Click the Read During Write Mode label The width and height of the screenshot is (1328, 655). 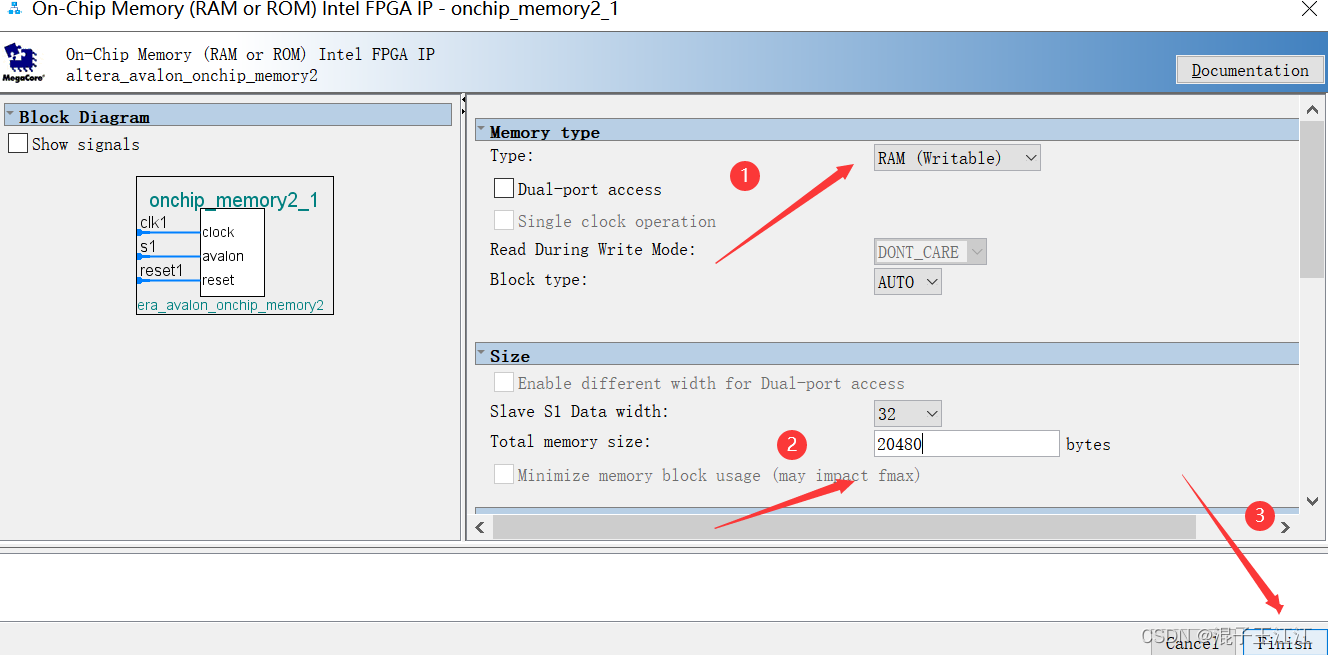click(593, 249)
